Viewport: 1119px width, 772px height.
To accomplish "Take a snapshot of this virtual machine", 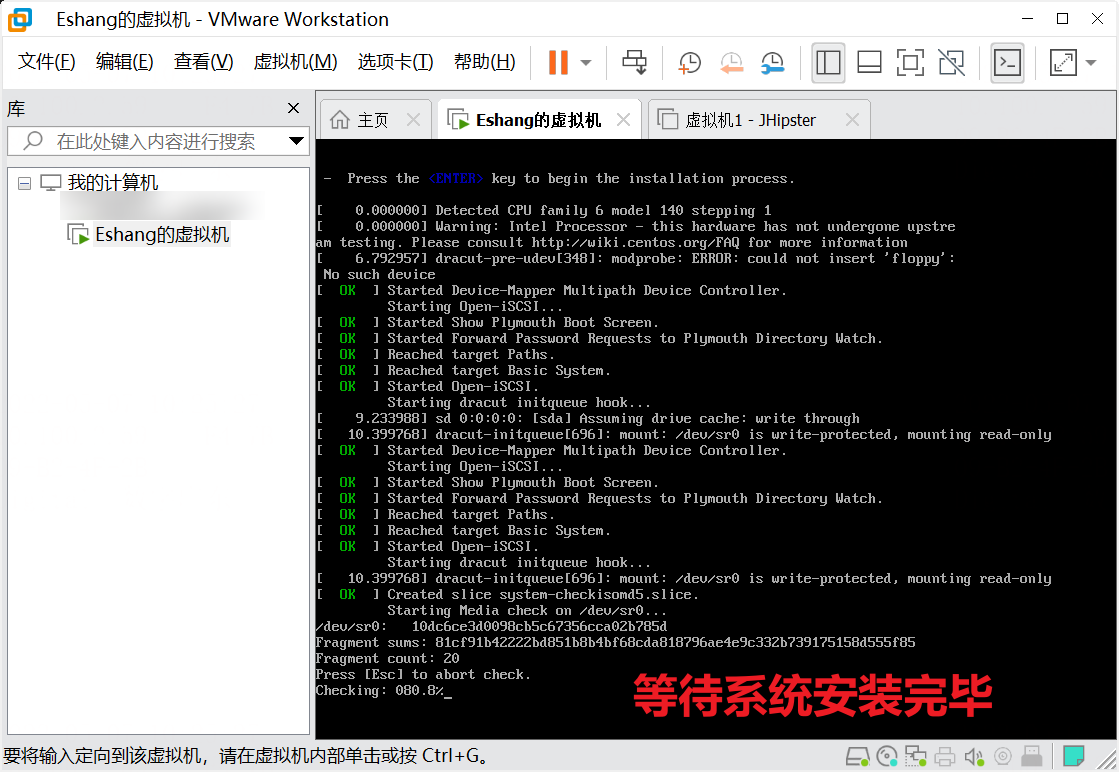I will coord(689,63).
